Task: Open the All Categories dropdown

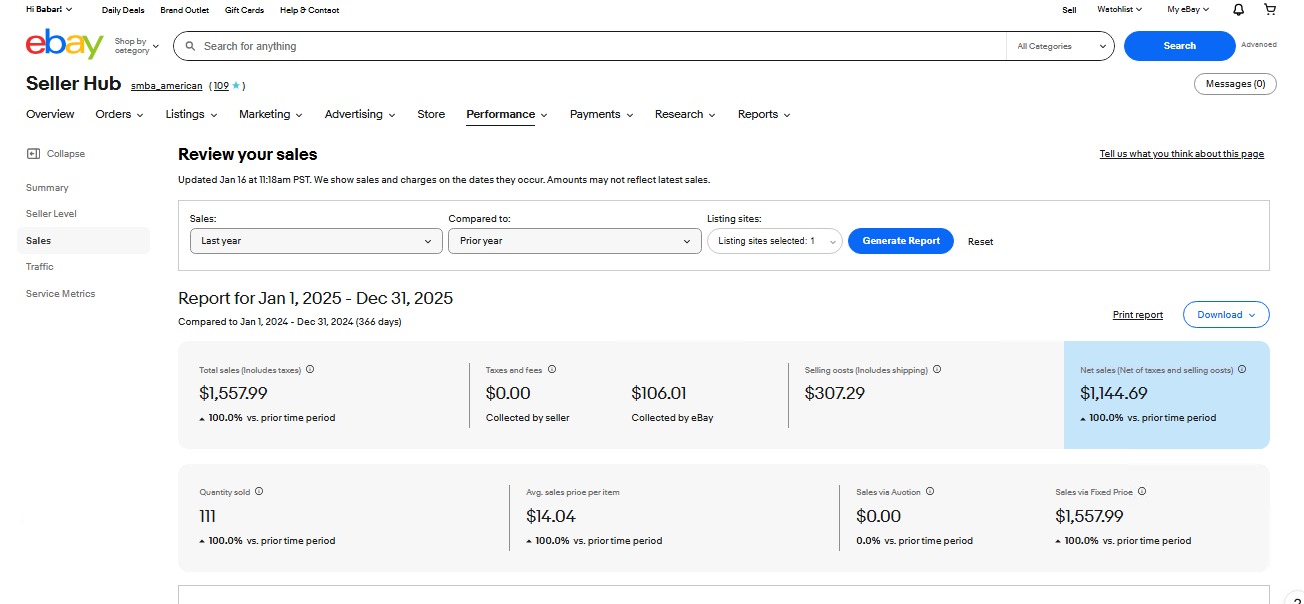Action: tap(1060, 46)
